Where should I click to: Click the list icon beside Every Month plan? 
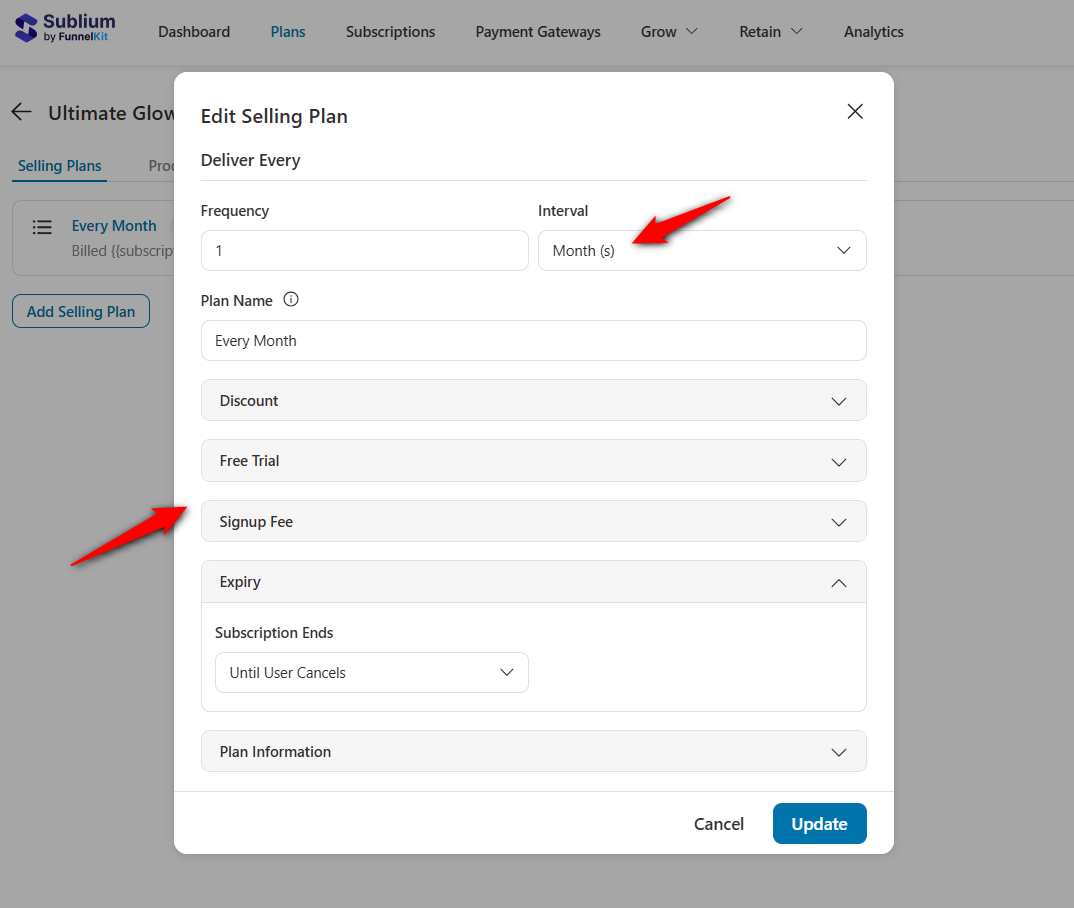pos(42,227)
